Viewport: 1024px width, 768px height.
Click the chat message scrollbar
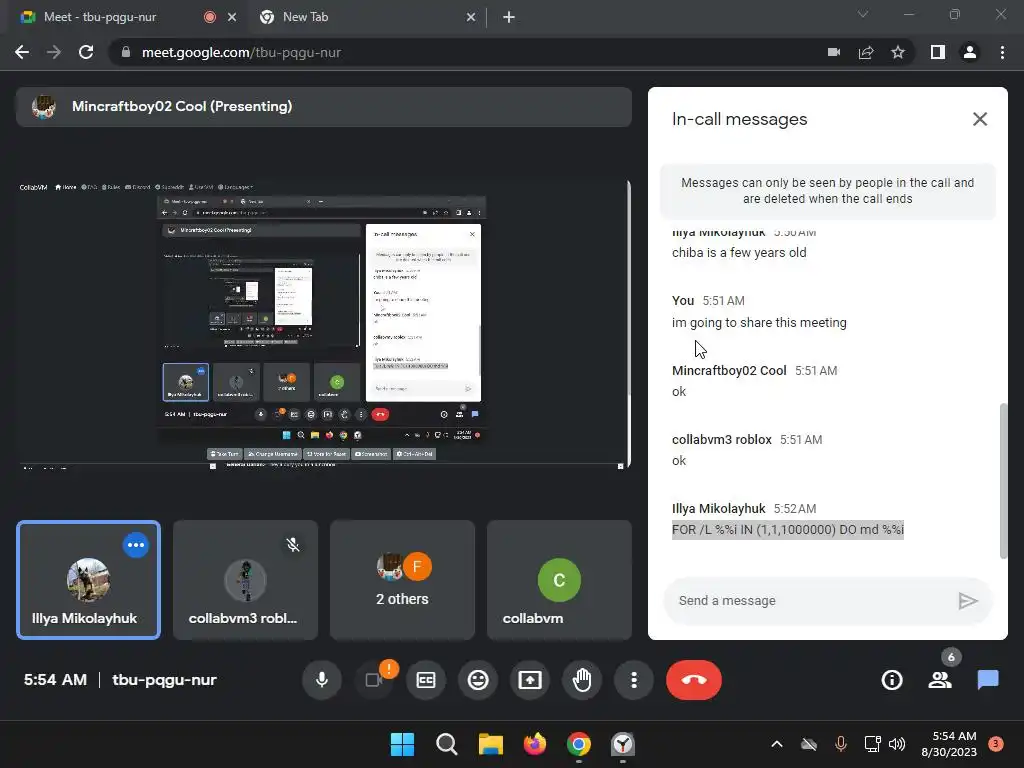pyautogui.click(x=1004, y=481)
